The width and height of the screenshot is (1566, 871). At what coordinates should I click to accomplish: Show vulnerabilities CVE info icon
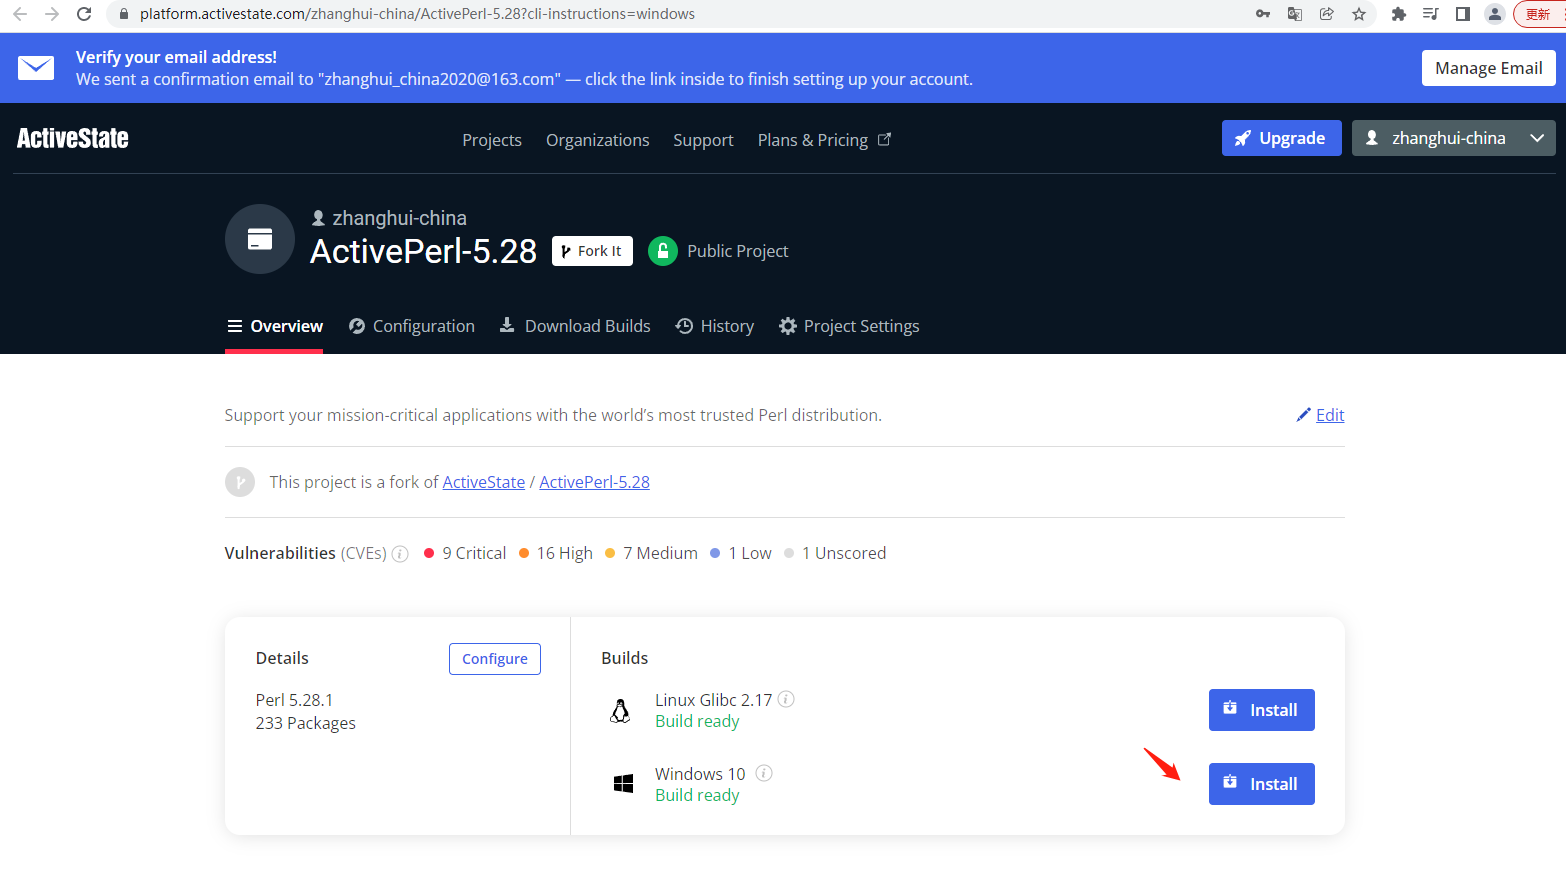pyautogui.click(x=400, y=554)
